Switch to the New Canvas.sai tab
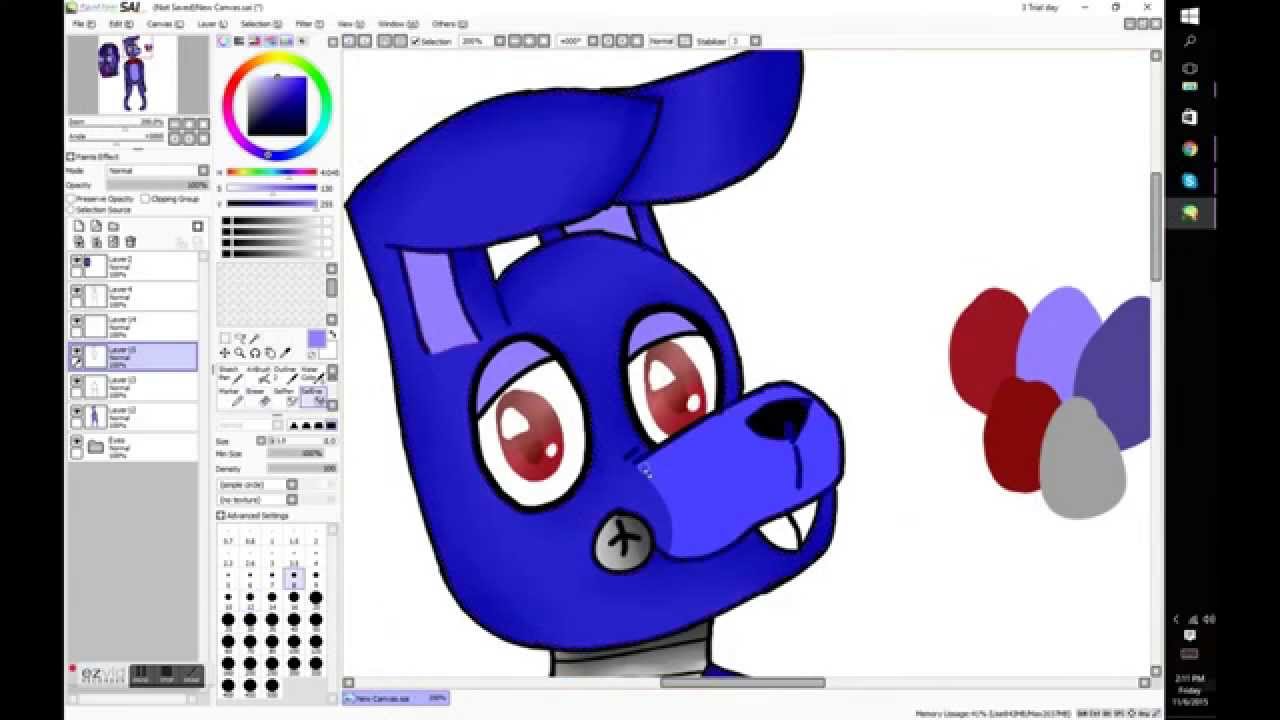 click(396, 698)
